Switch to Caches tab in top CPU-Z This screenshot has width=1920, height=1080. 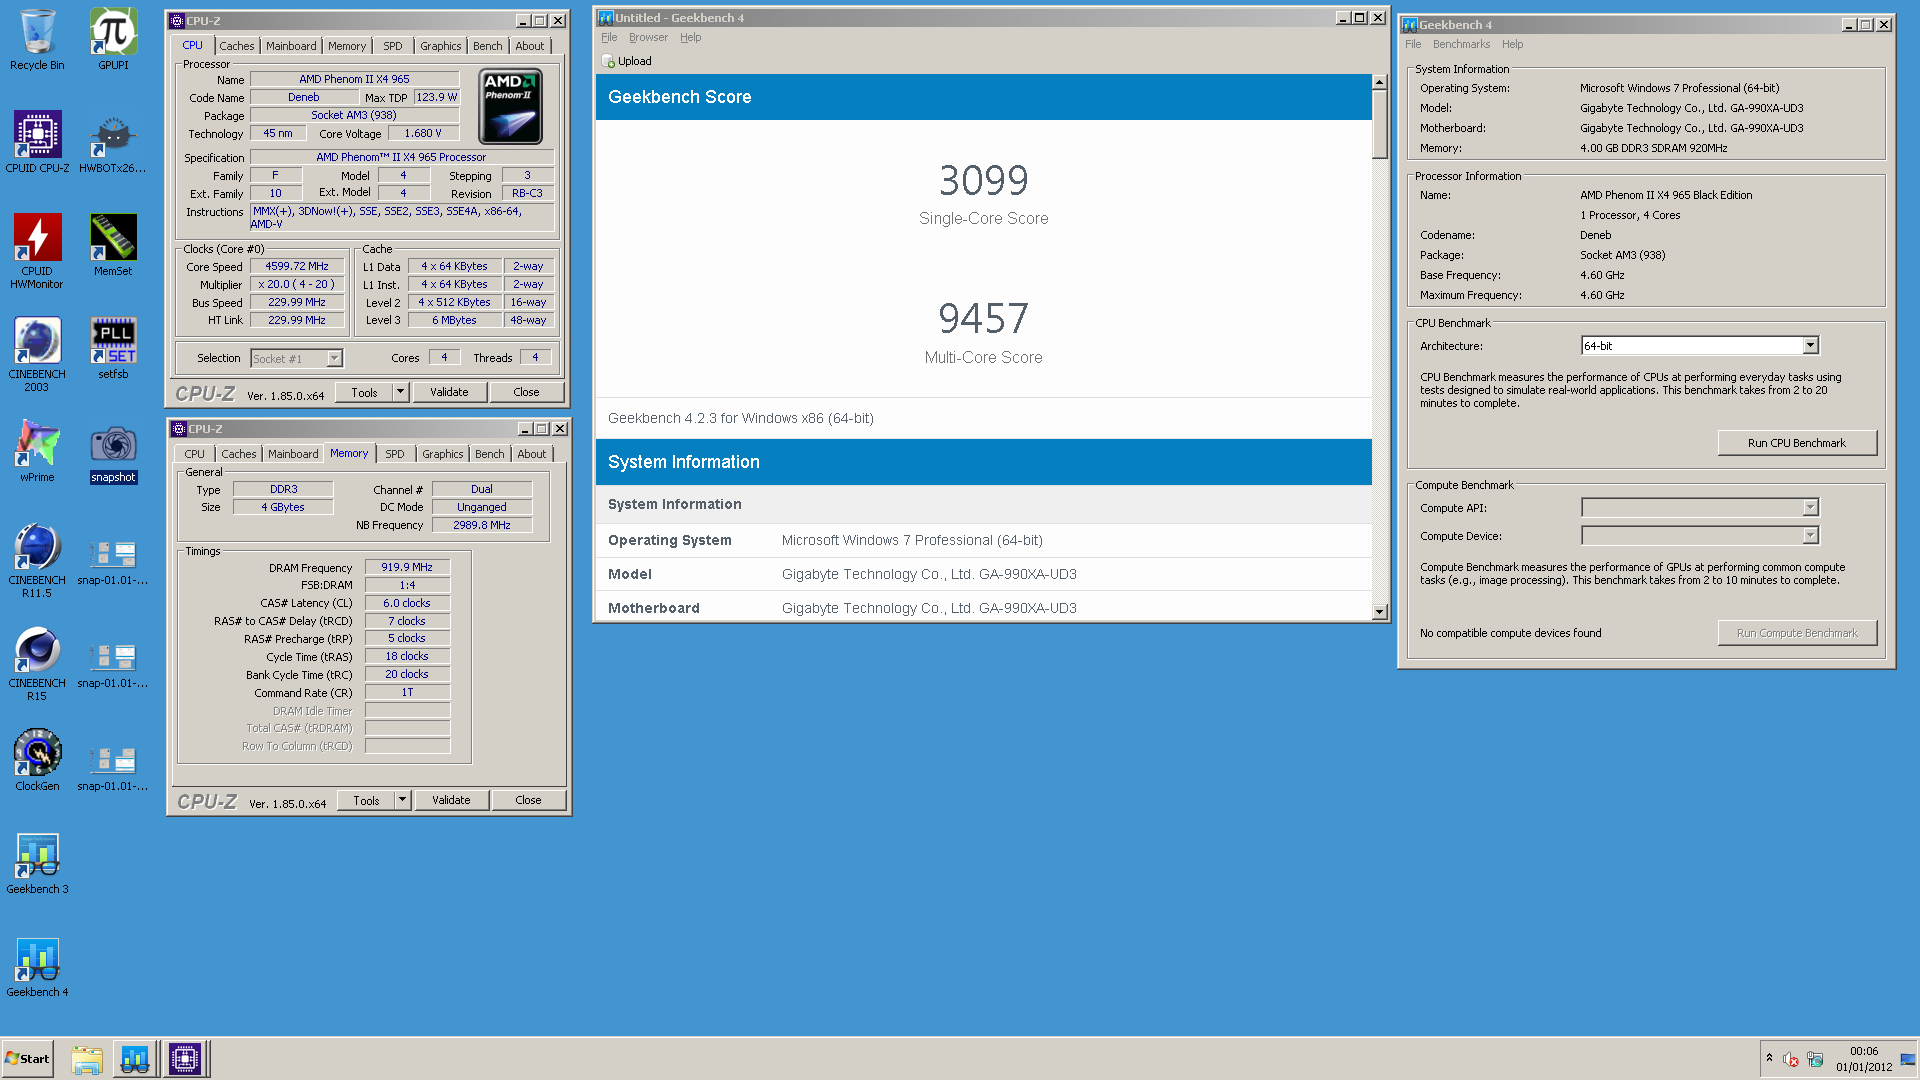(x=237, y=46)
